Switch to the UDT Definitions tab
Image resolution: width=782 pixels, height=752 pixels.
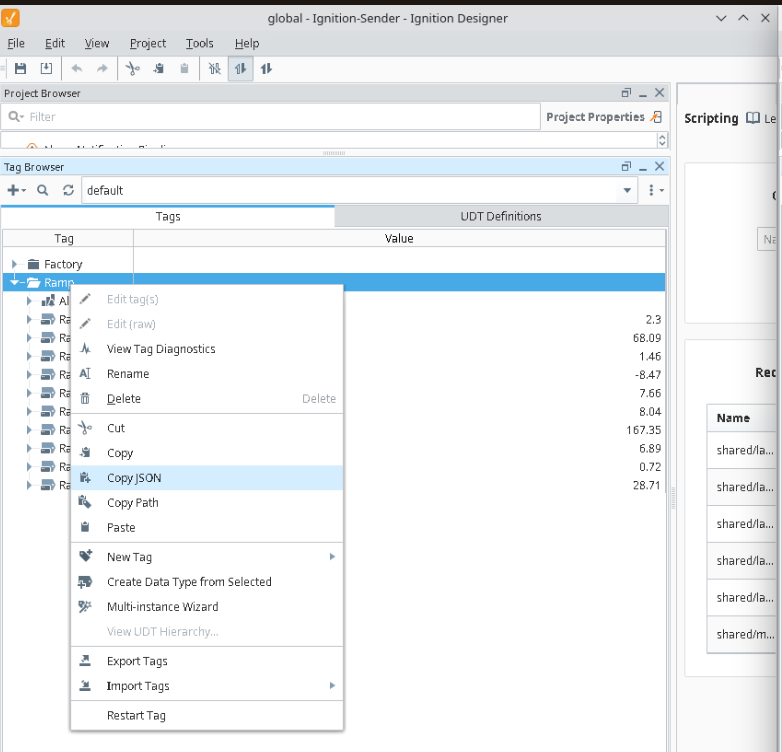[x=501, y=216]
